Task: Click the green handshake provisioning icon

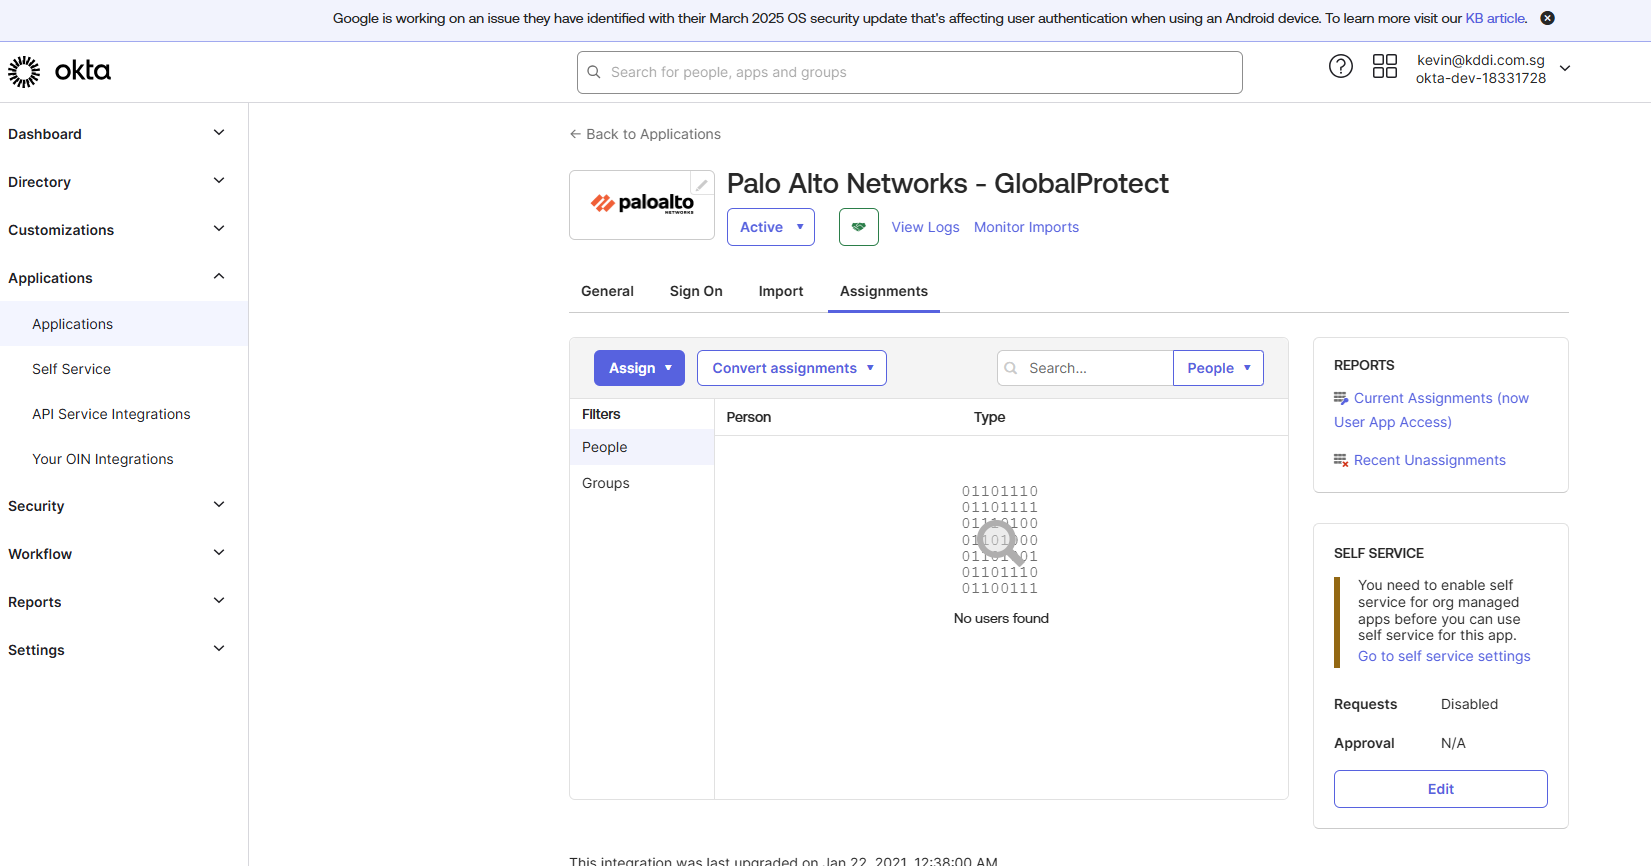Action: pyautogui.click(x=858, y=227)
